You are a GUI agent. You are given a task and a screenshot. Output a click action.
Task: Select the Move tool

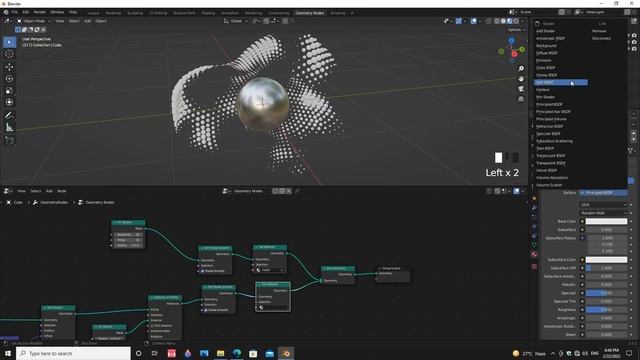tap(9, 67)
